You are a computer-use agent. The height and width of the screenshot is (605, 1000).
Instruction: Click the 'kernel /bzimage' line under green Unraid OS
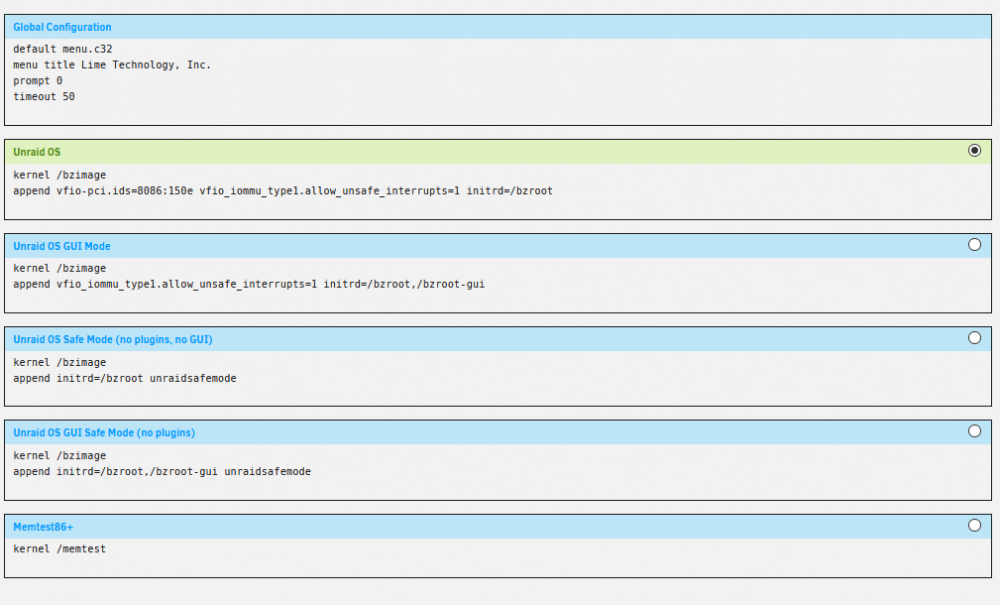pos(59,175)
